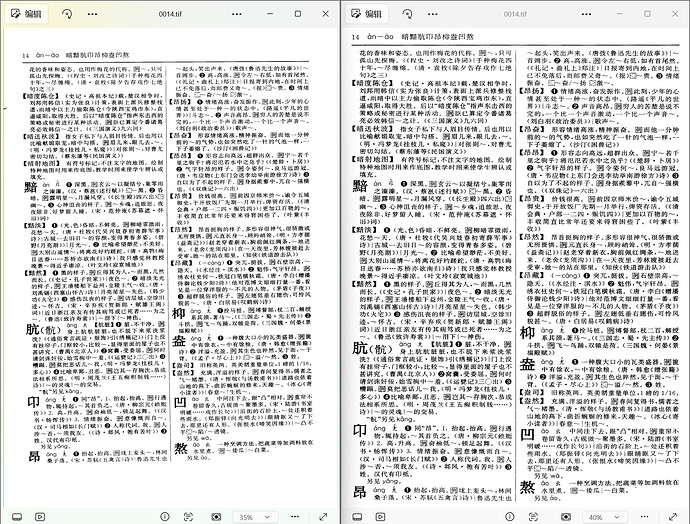This screenshot has width=690, height=524.
Task: Open bottom ellipsis menu in the left window
Action: click(x=295, y=517)
